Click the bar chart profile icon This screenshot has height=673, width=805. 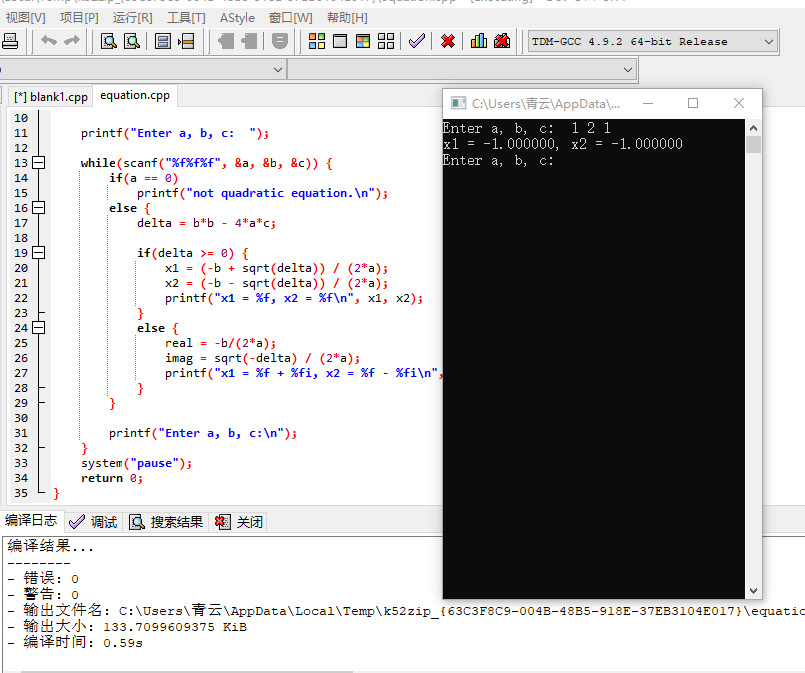[x=479, y=41]
